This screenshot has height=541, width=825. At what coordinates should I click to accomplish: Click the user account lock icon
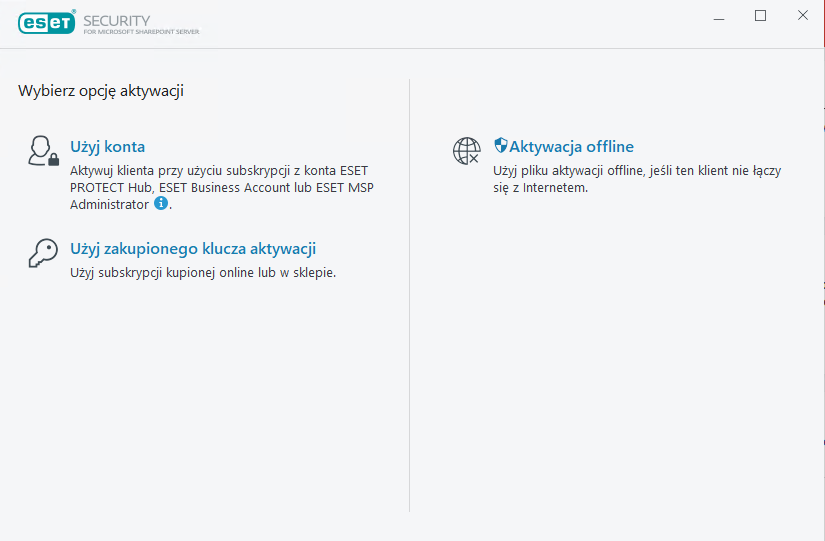coord(43,151)
